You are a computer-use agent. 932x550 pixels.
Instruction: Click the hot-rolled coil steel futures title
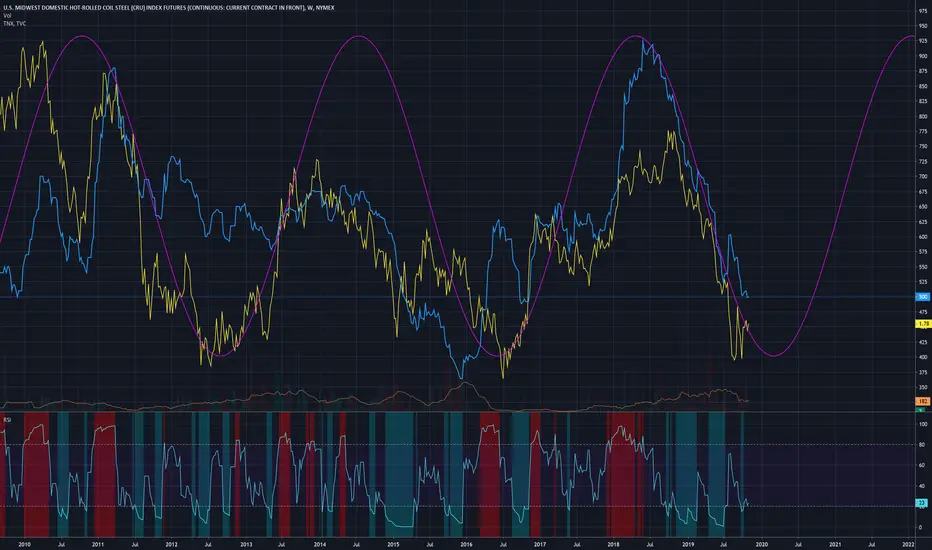coord(169,8)
